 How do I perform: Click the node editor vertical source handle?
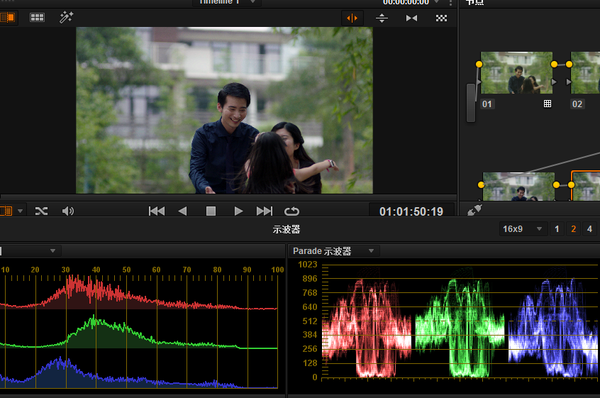(471, 103)
